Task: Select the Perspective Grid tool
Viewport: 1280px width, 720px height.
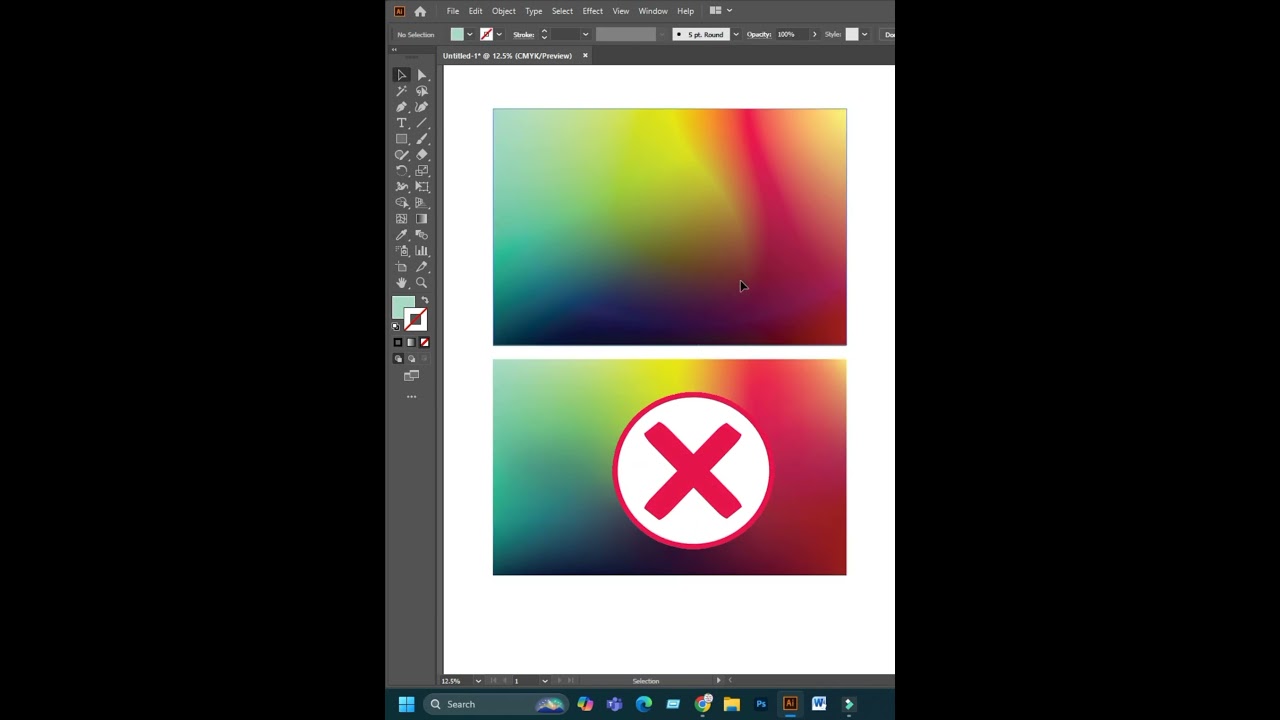Action: tap(422, 203)
